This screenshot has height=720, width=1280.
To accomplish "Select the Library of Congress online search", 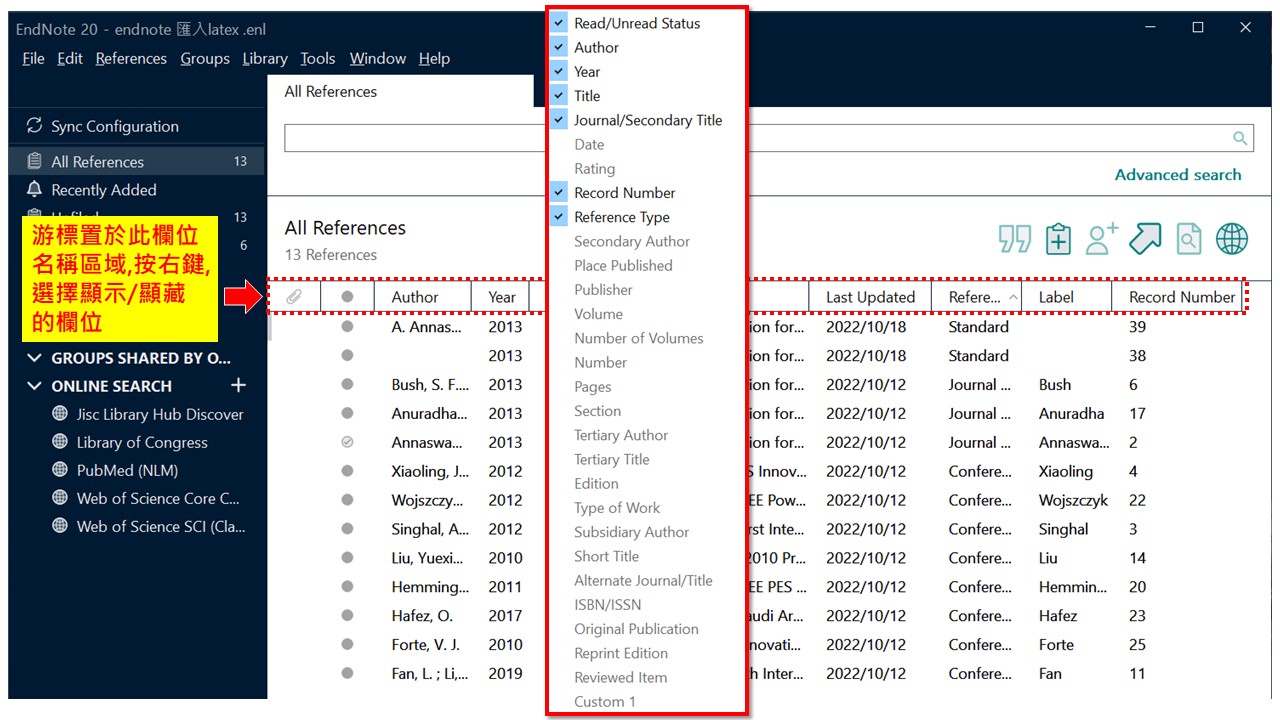I will pos(142,442).
